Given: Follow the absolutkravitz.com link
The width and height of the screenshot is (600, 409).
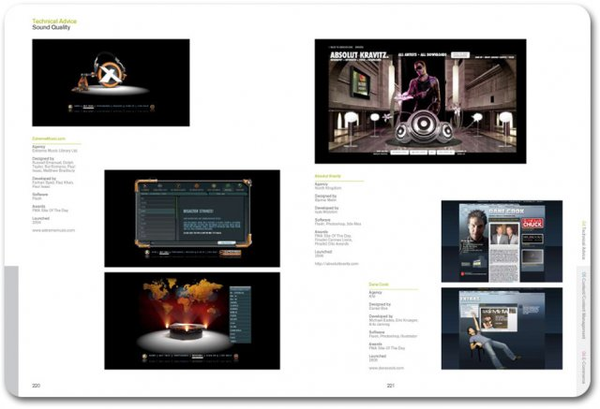Looking at the screenshot, I should 337,264.
